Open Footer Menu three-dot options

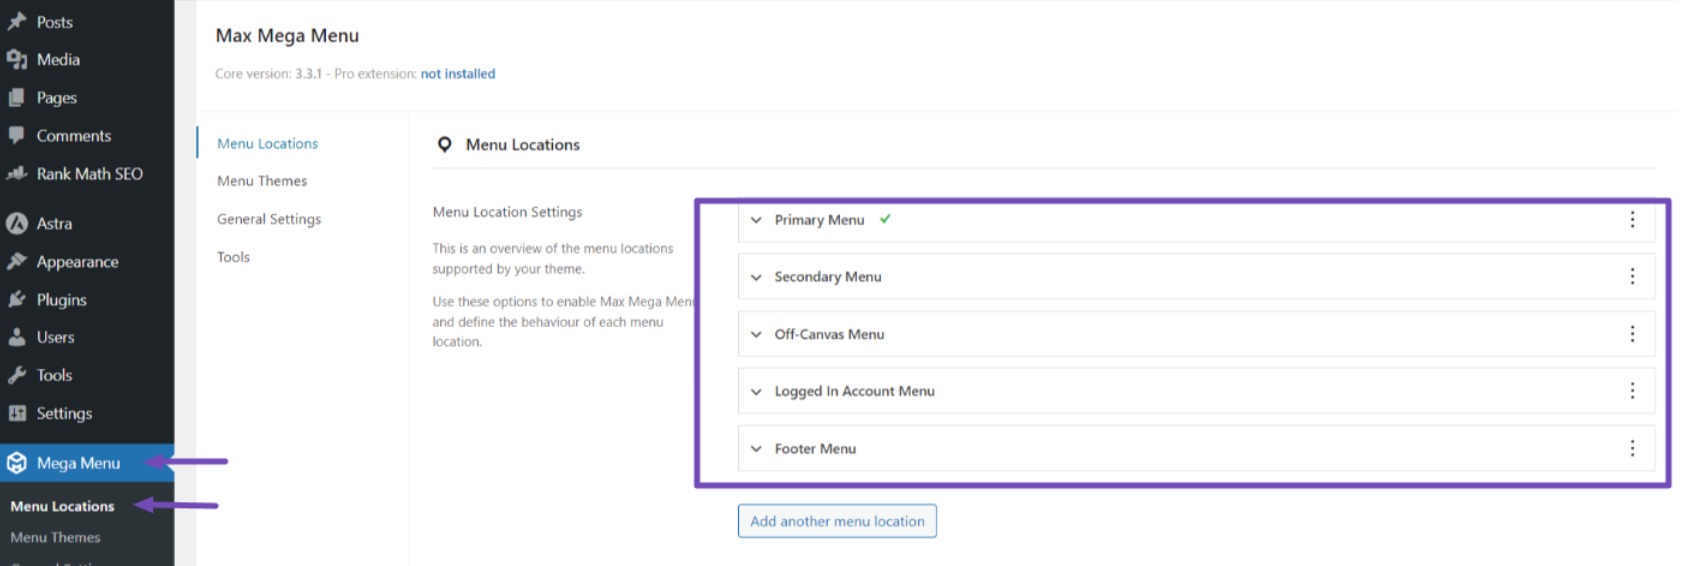pyautogui.click(x=1632, y=448)
